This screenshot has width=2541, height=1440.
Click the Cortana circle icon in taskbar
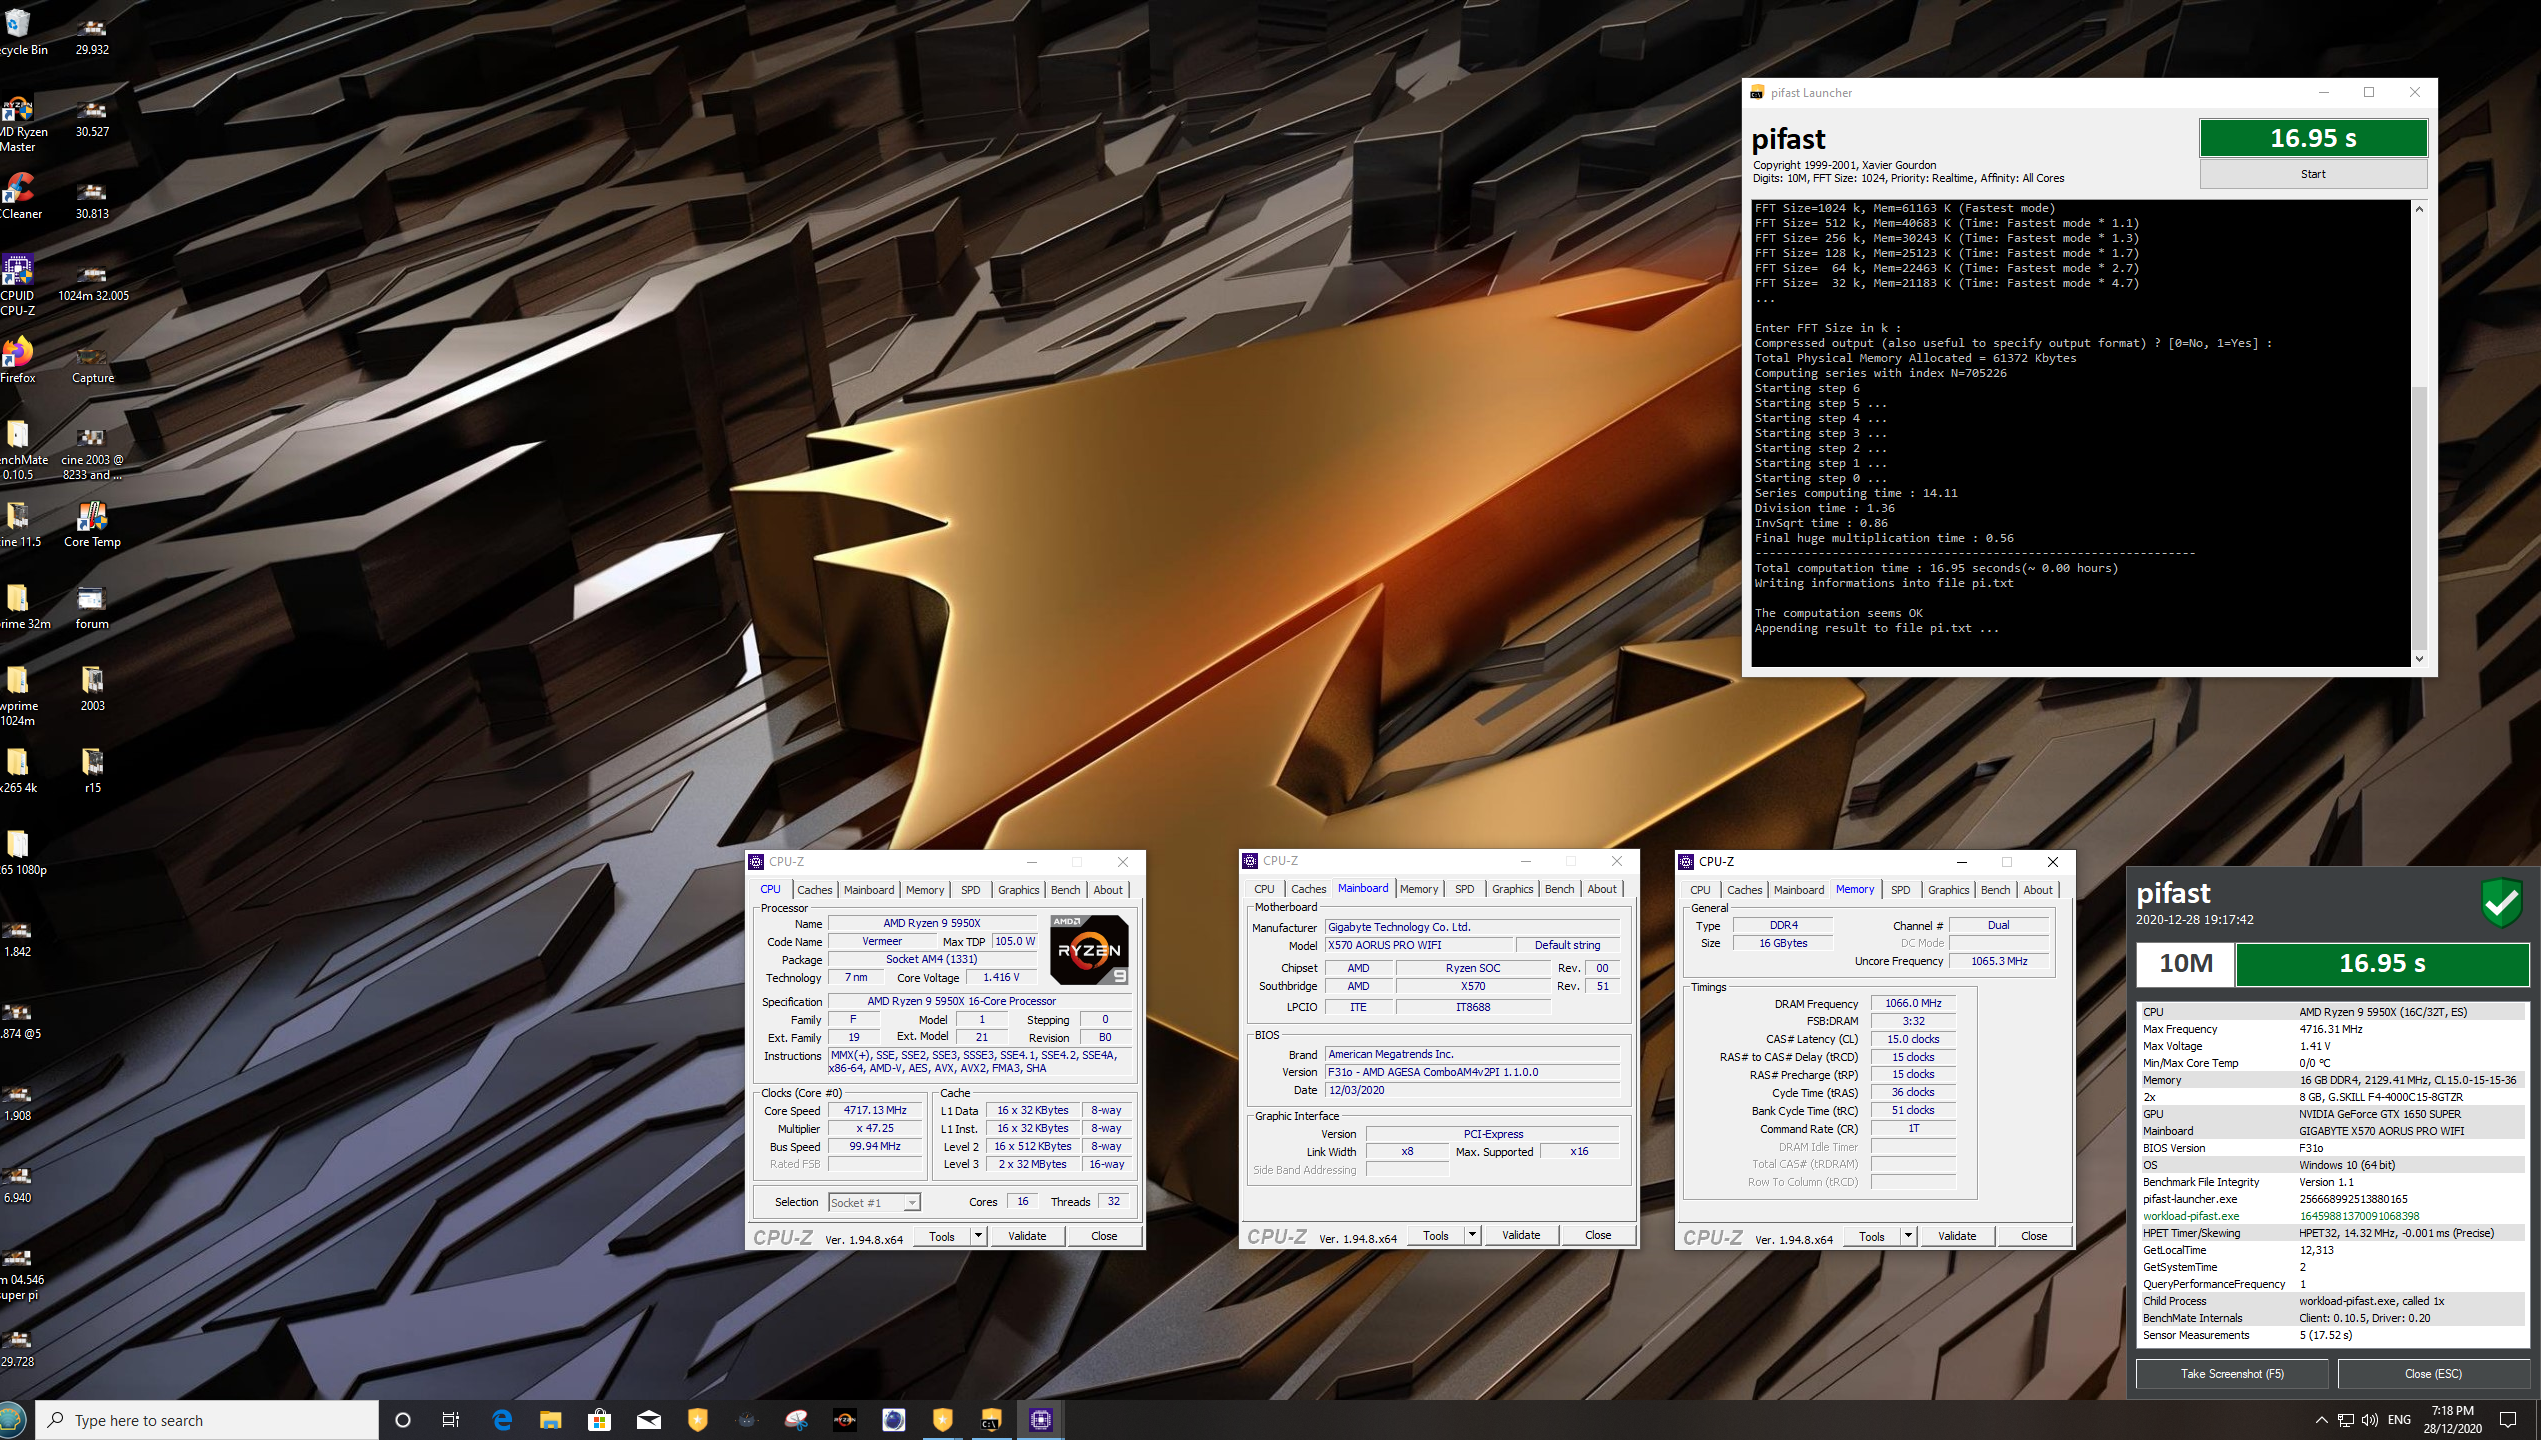click(x=403, y=1420)
